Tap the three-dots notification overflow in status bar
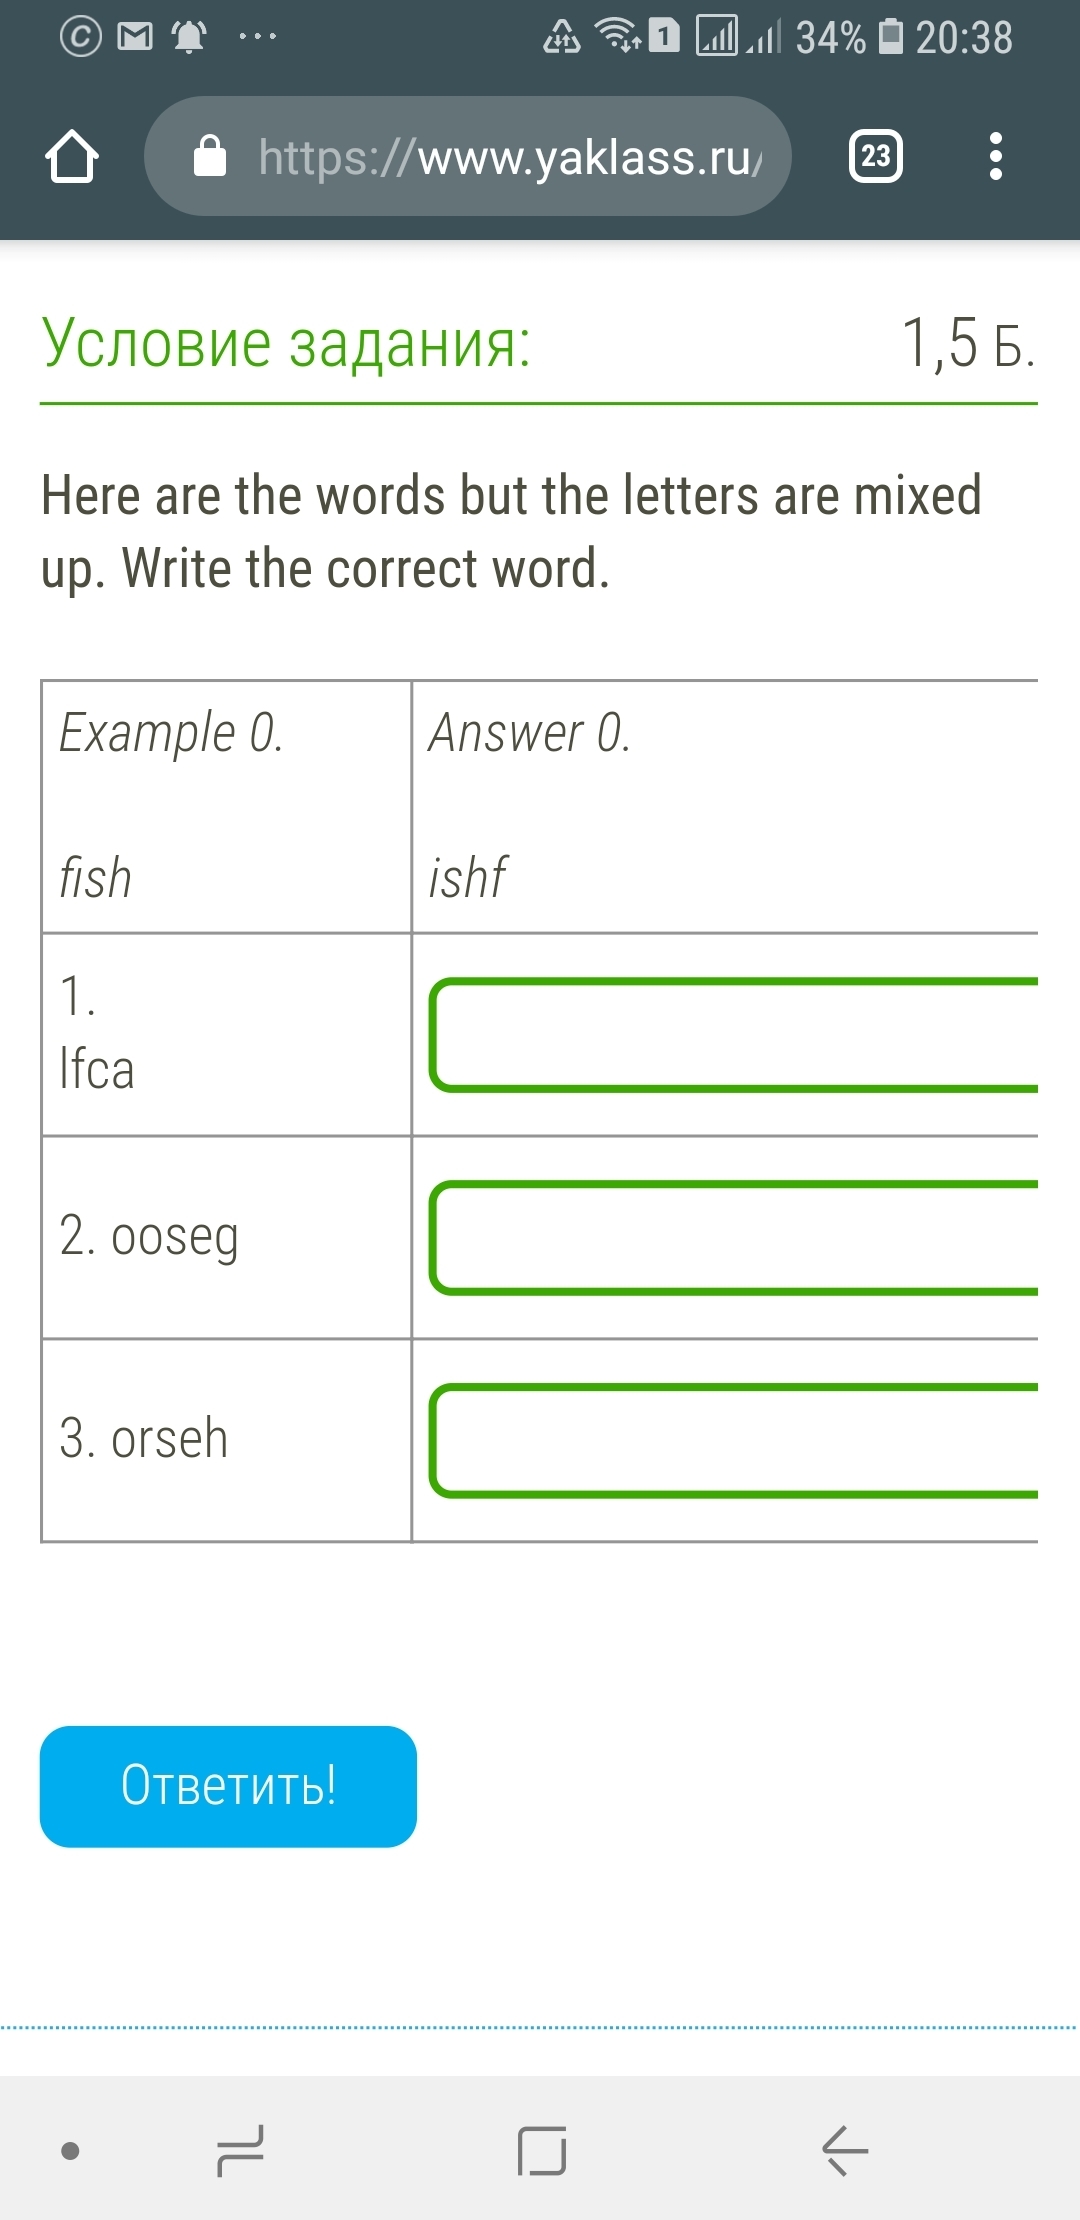Image resolution: width=1080 pixels, height=2220 pixels. coord(258,37)
